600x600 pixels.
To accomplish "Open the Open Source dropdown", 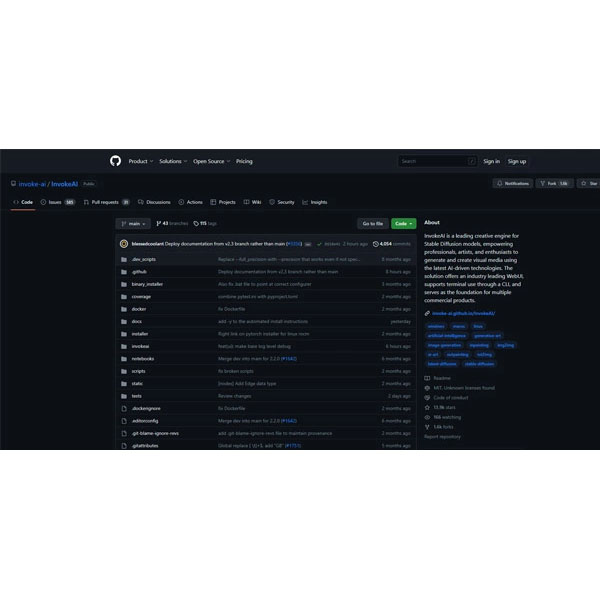I will click(x=210, y=161).
